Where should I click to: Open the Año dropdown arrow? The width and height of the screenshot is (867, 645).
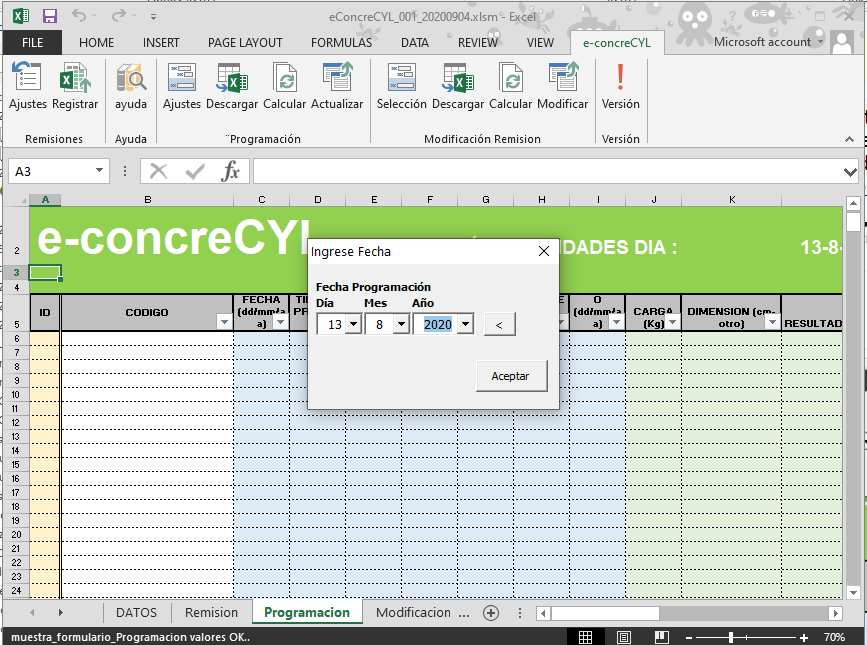465,325
